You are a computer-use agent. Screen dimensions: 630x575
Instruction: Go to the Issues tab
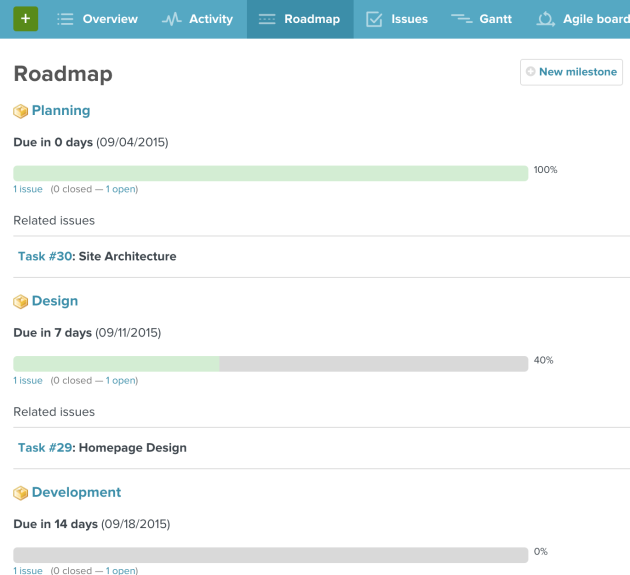pyautogui.click(x=397, y=19)
